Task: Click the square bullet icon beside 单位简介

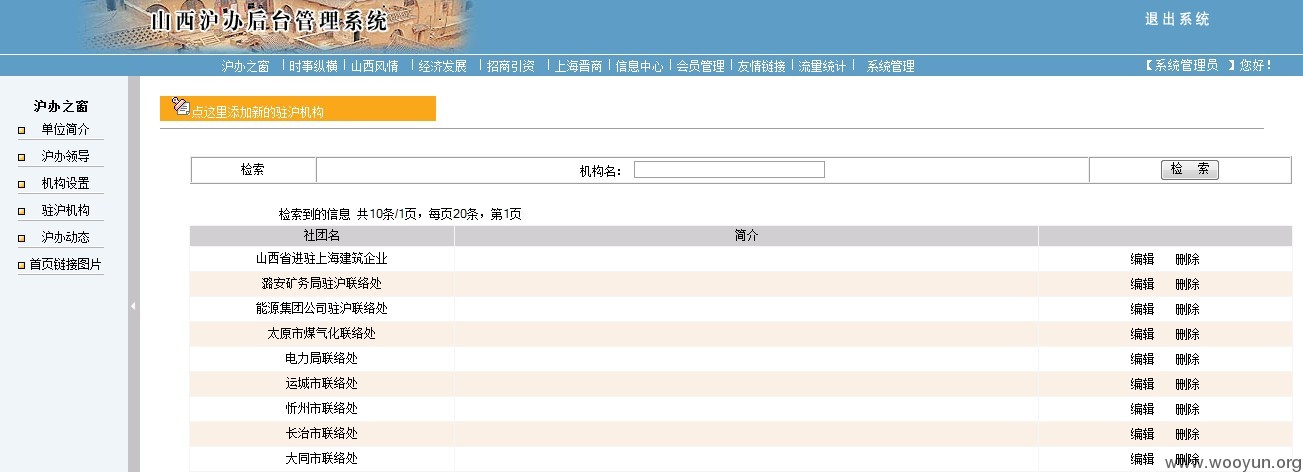Action: tap(21, 130)
